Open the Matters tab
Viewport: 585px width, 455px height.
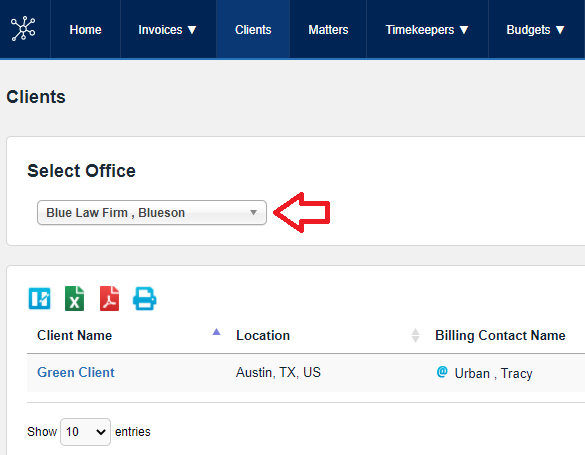tap(328, 29)
